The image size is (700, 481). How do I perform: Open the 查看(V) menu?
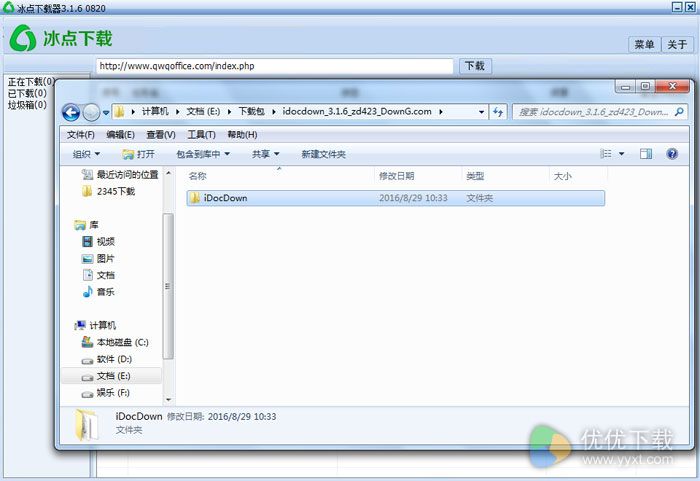point(161,134)
